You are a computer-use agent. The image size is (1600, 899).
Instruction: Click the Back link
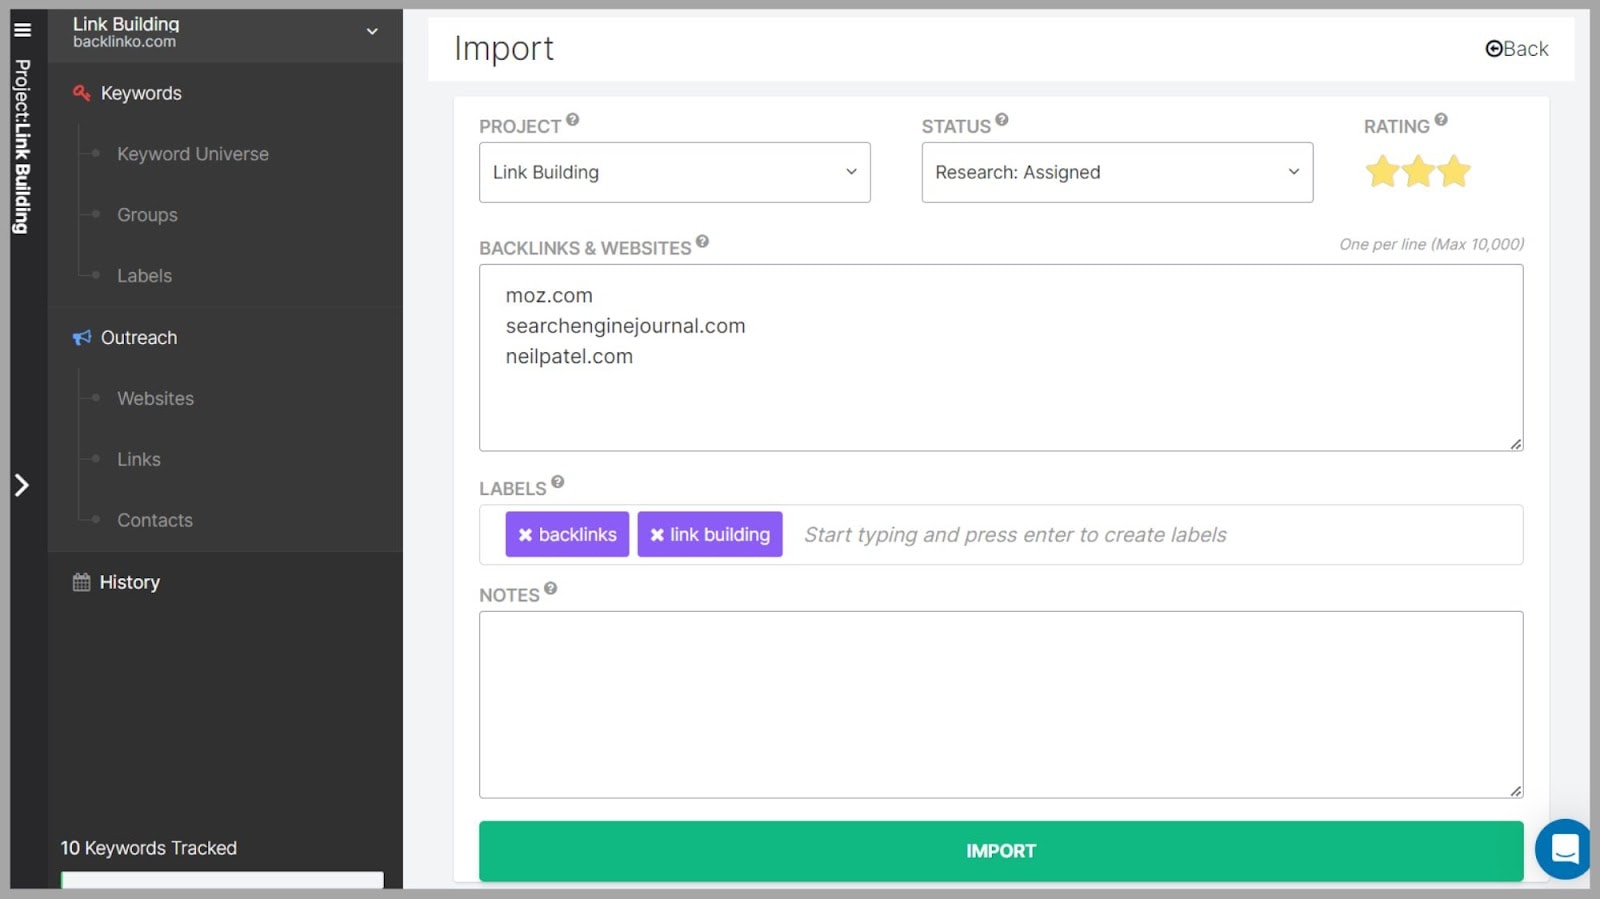pyautogui.click(x=1516, y=49)
